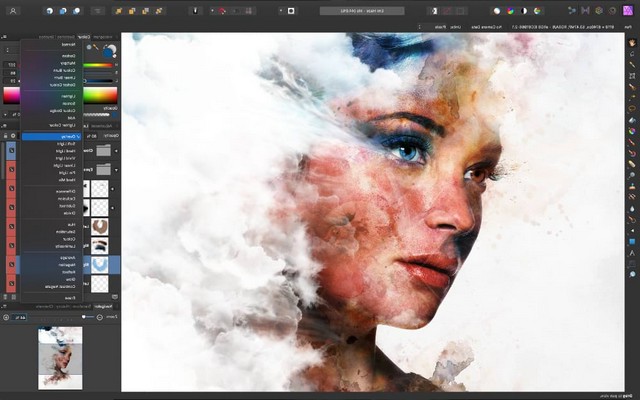Click the Navigator zoom in plus button
Viewport: 640px width, 400px height.
[6, 317]
